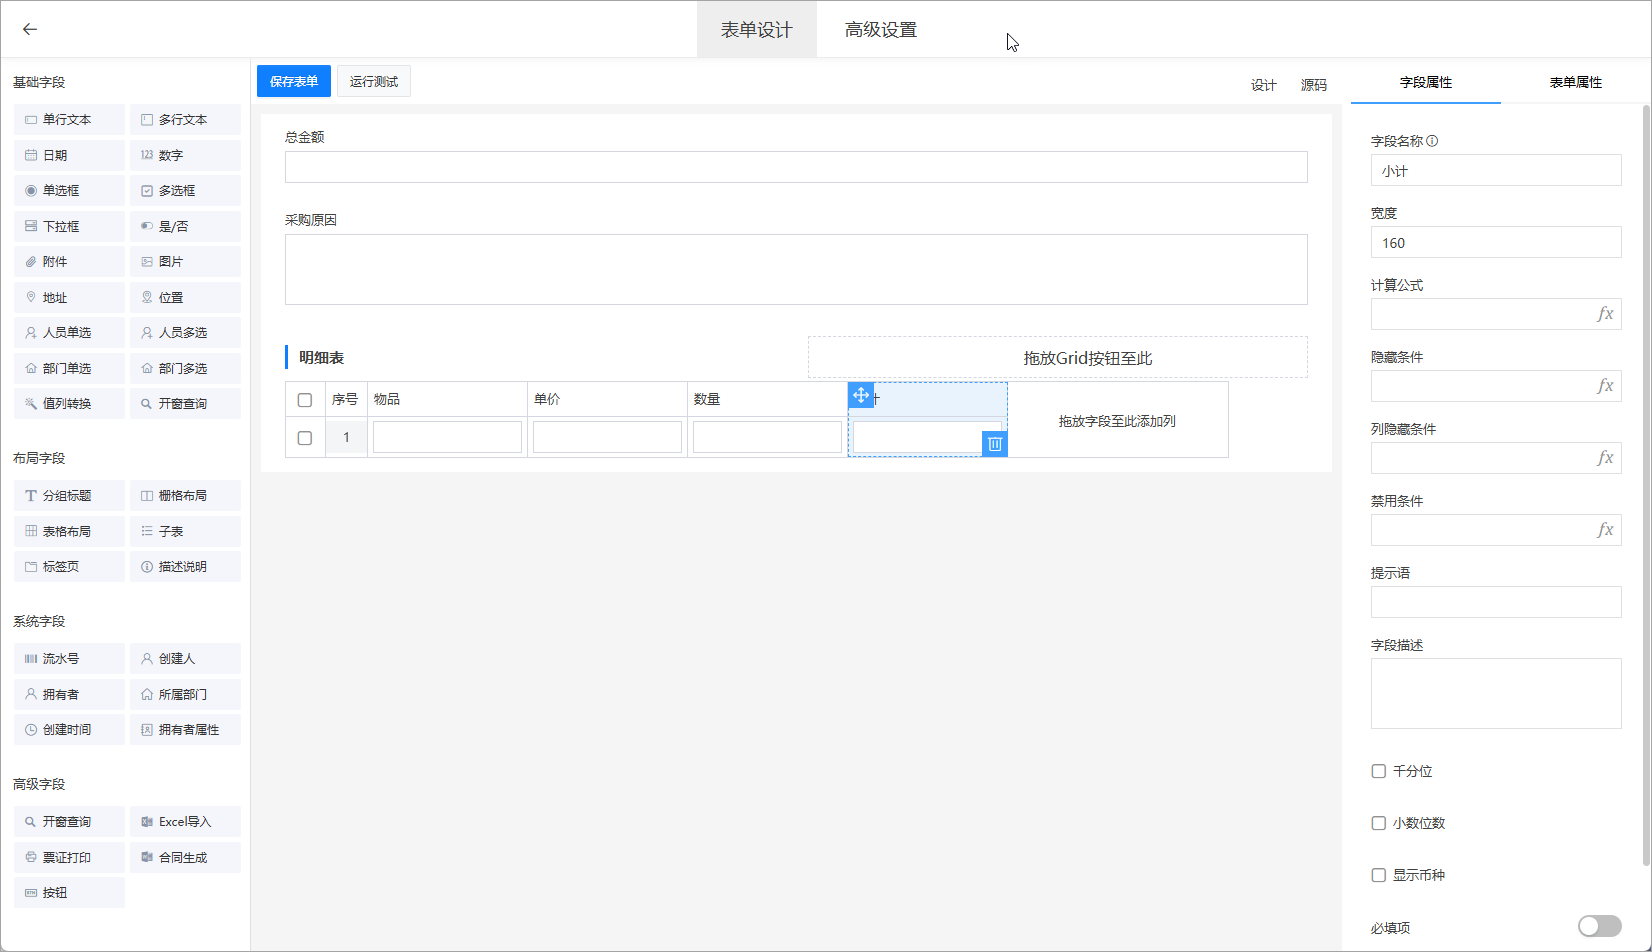
Task: Toggle the 必填项 switch
Action: coord(1598,926)
